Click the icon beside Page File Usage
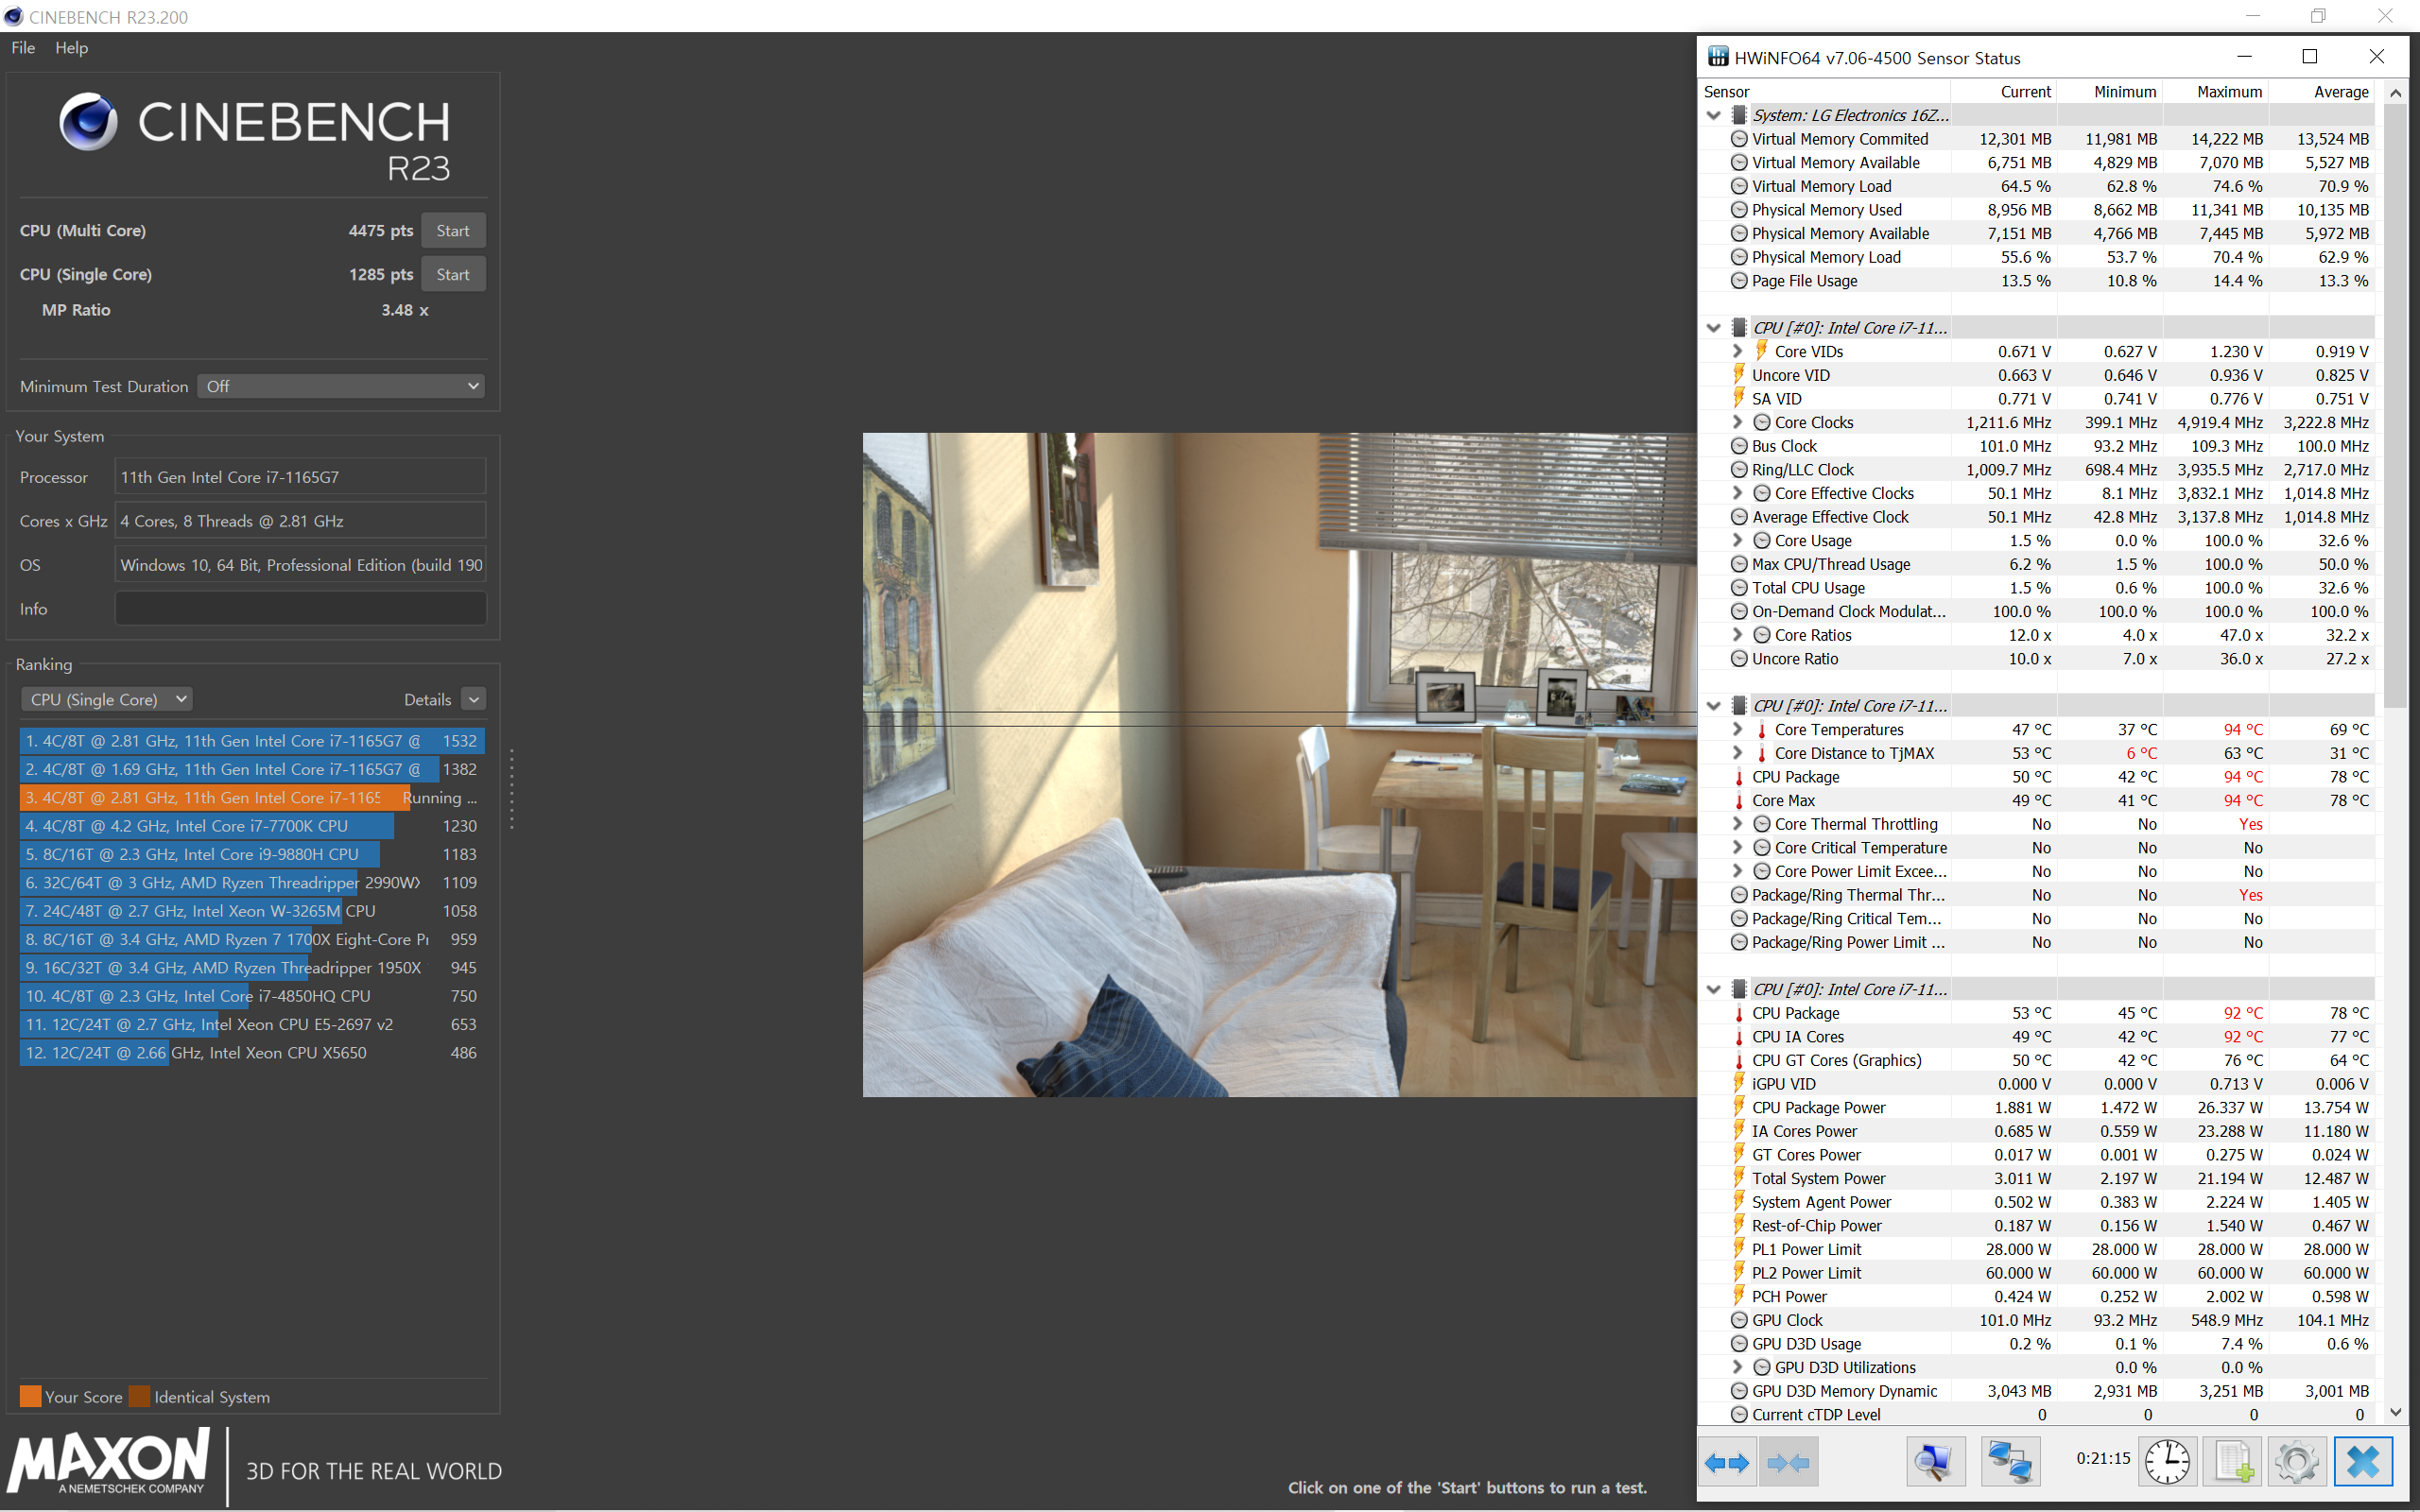The width and height of the screenshot is (2420, 1512). coord(1739,281)
